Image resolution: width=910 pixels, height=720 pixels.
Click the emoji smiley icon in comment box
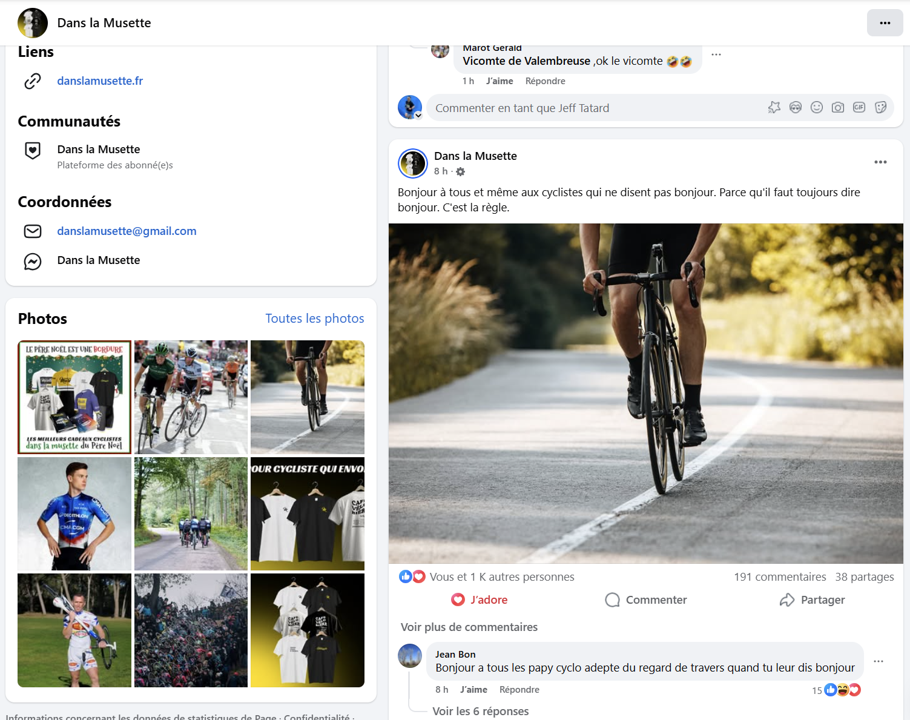pos(817,108)
